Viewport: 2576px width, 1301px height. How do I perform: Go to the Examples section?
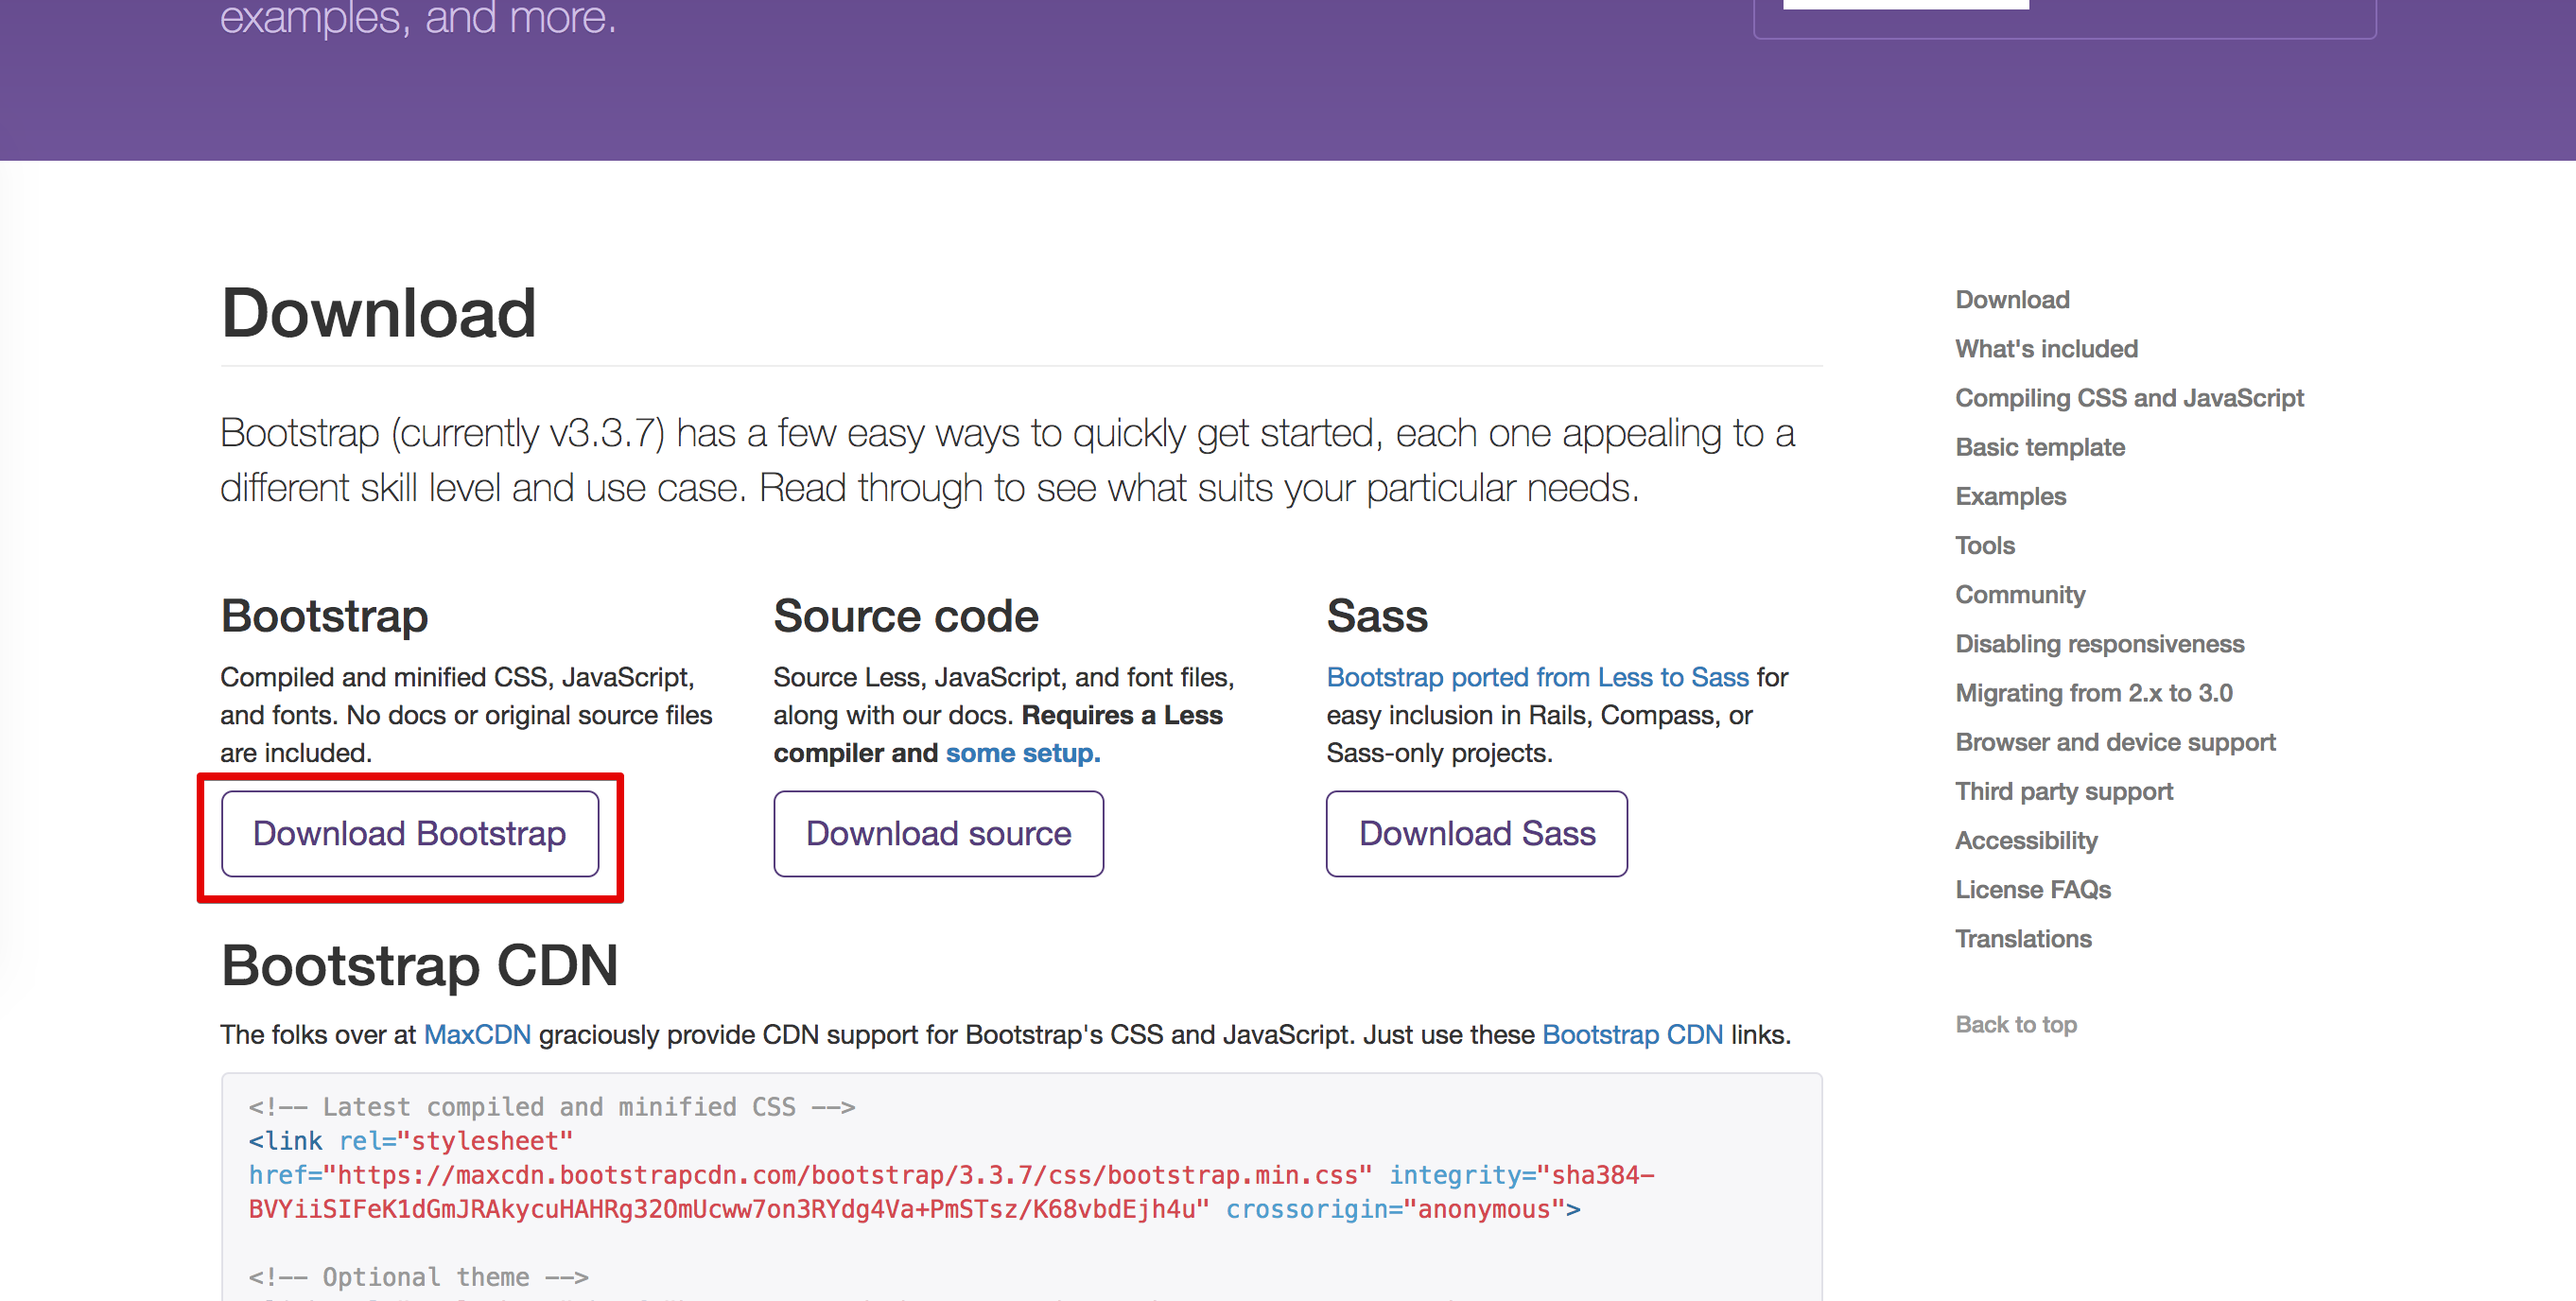[x=2009, y=496]
